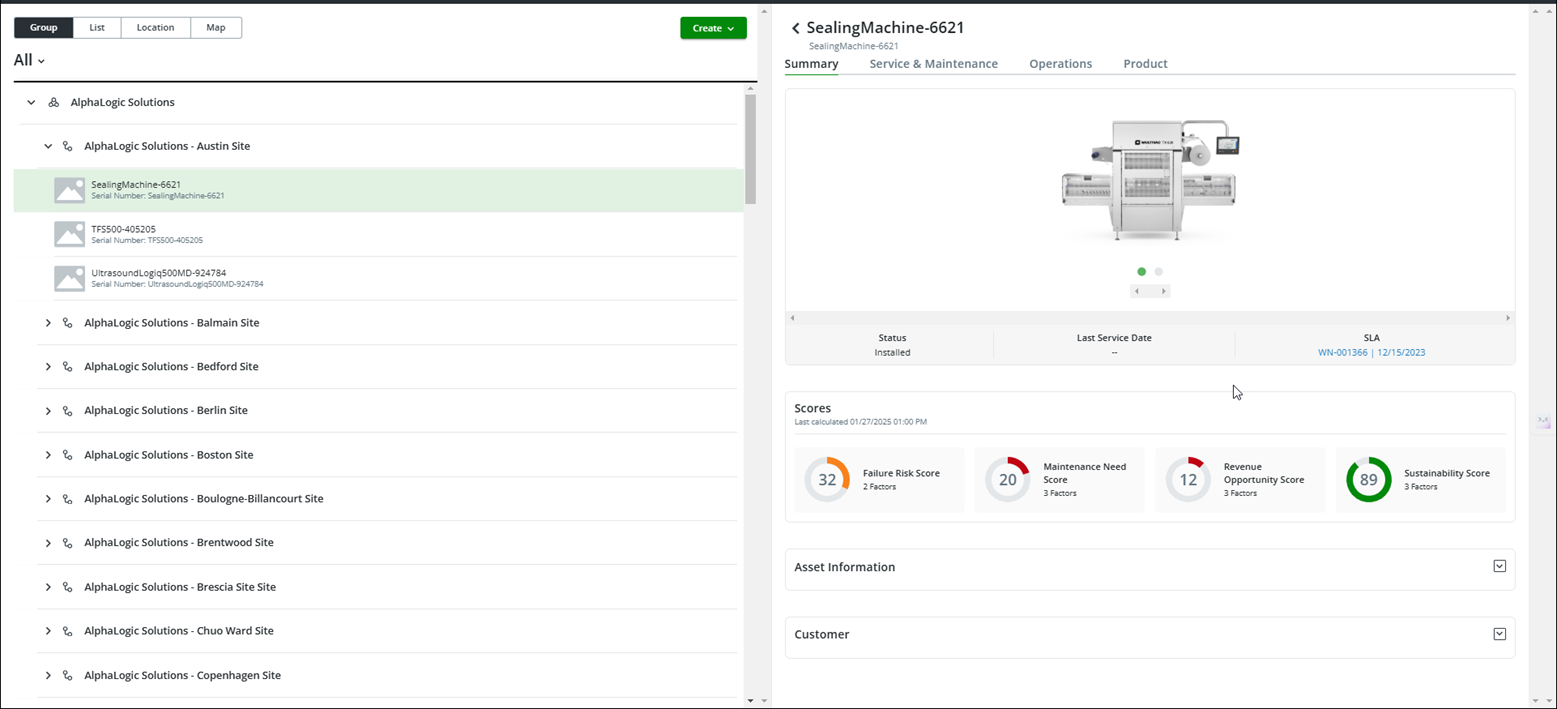Open the Service & Maintenance tab
This screenshot has width=1557, height=709.
coord(934,64)
